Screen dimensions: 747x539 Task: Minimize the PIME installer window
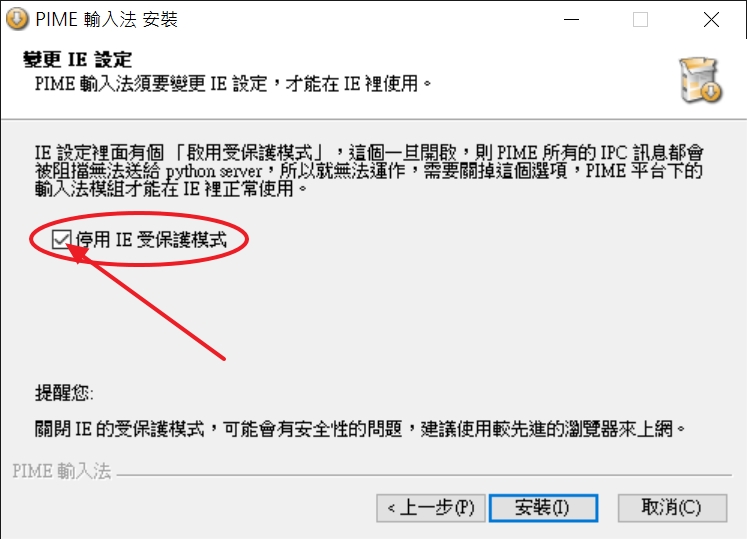(x=571, y=20)
